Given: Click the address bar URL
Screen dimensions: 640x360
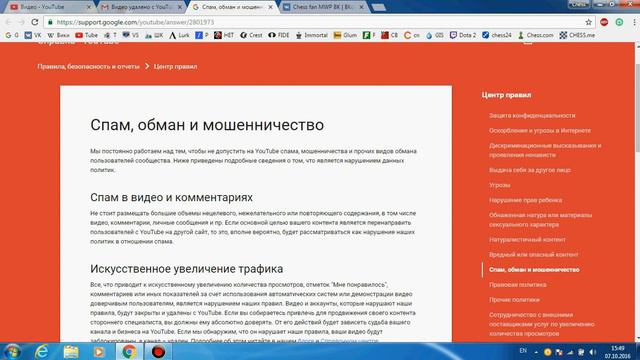Looking at the screenshot, I should [x=135, y=22].
